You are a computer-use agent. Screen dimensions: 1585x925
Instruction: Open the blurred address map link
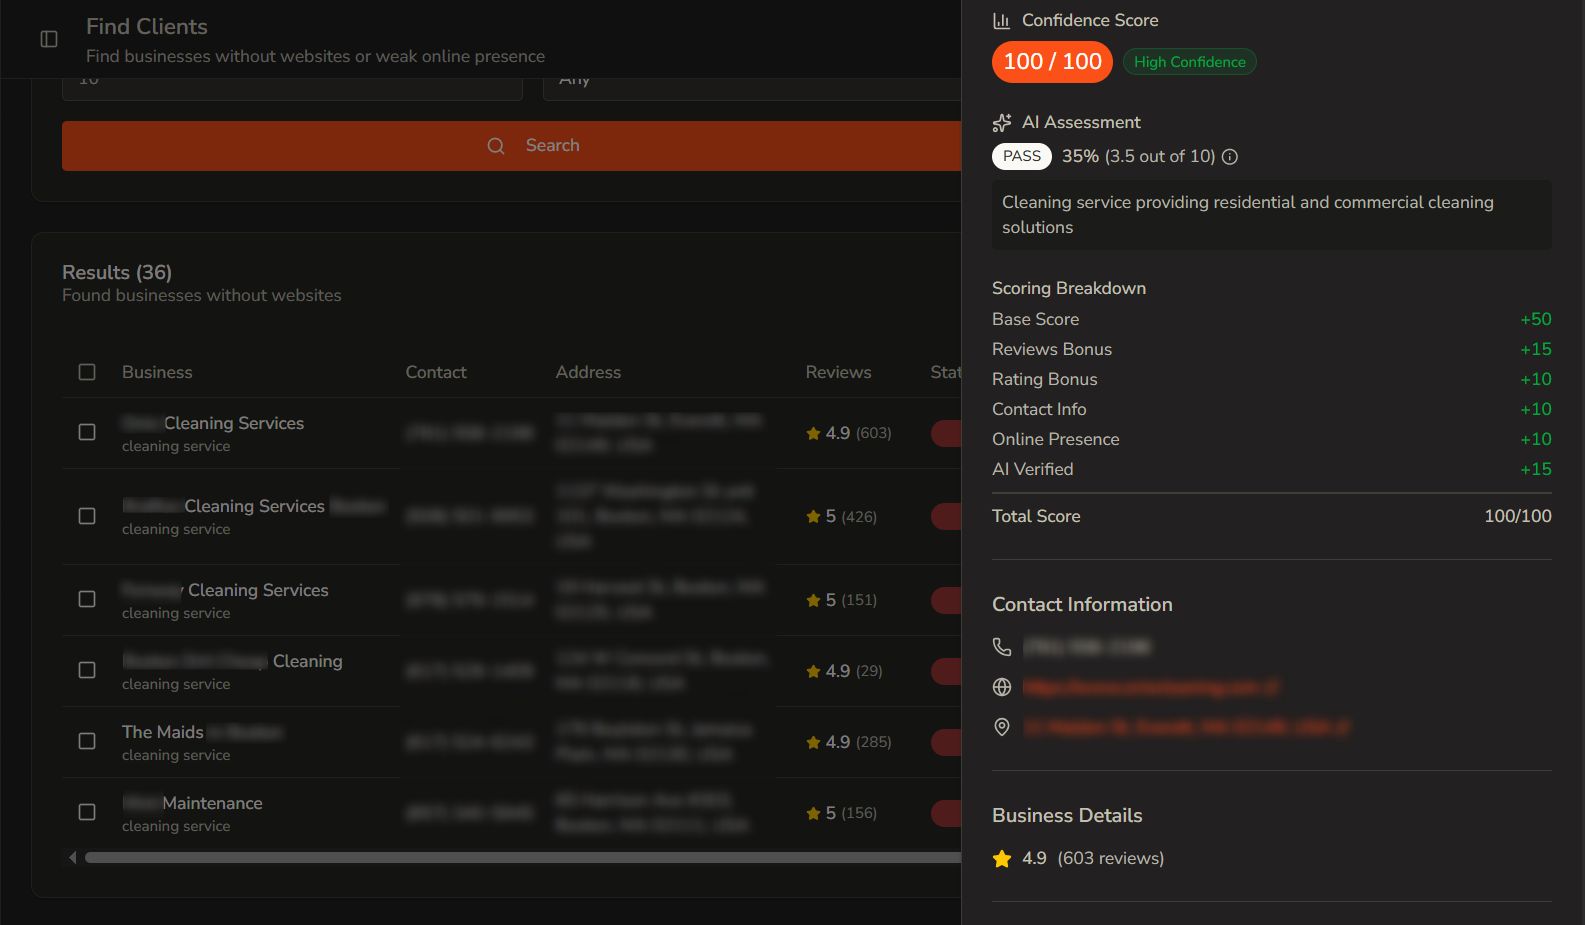point(1186,727)
